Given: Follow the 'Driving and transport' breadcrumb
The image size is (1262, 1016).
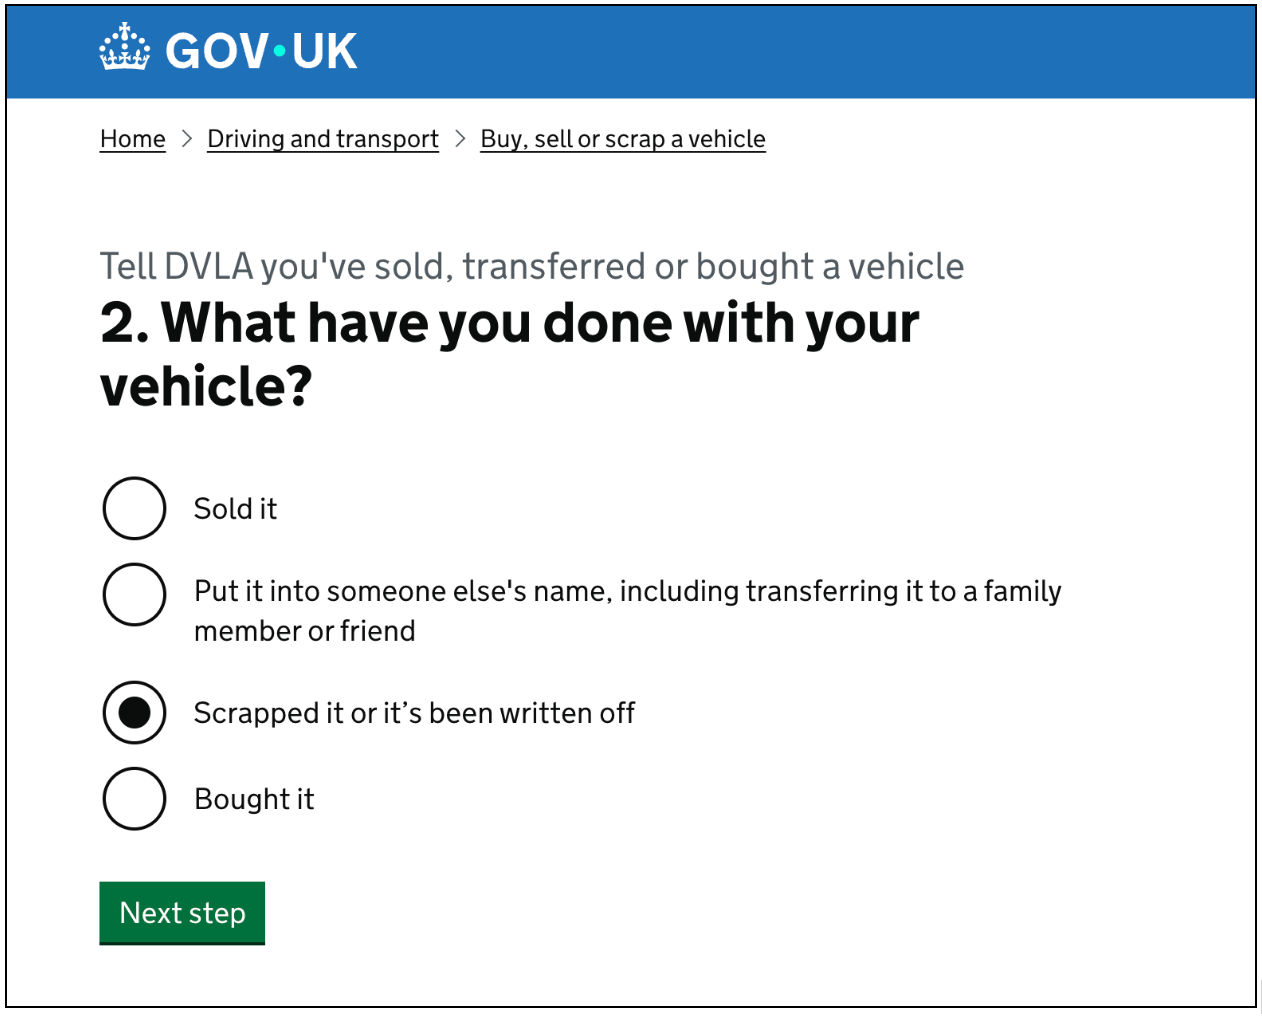Looking at the screenshot, I should coord(322,139).
